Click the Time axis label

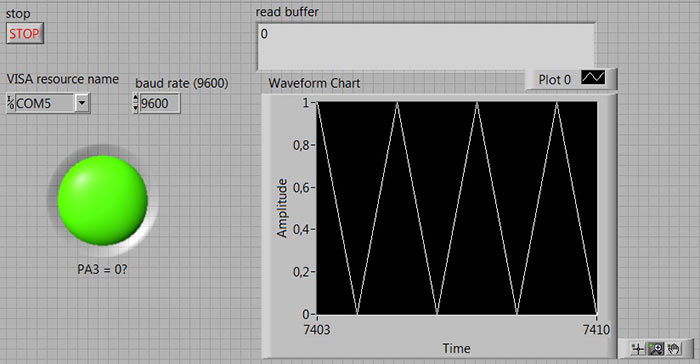(x=456, y=348)
